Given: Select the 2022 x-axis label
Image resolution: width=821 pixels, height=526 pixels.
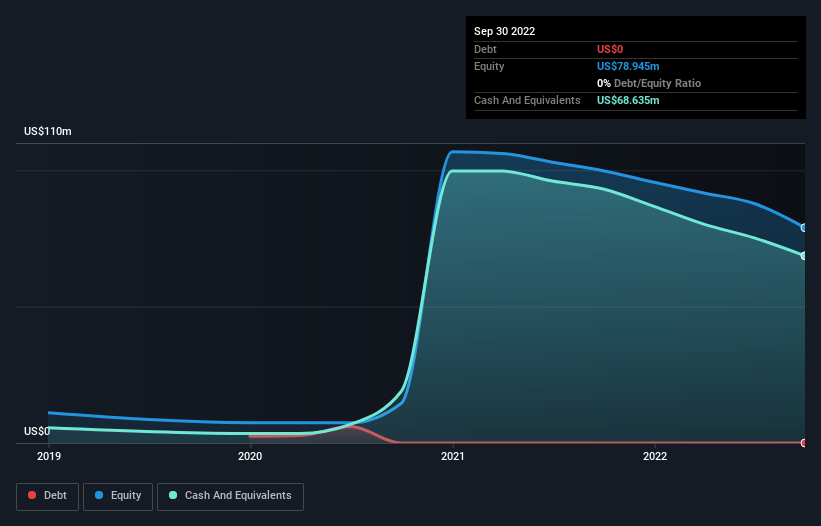Looking at the screenshot, I should (655, 456).
